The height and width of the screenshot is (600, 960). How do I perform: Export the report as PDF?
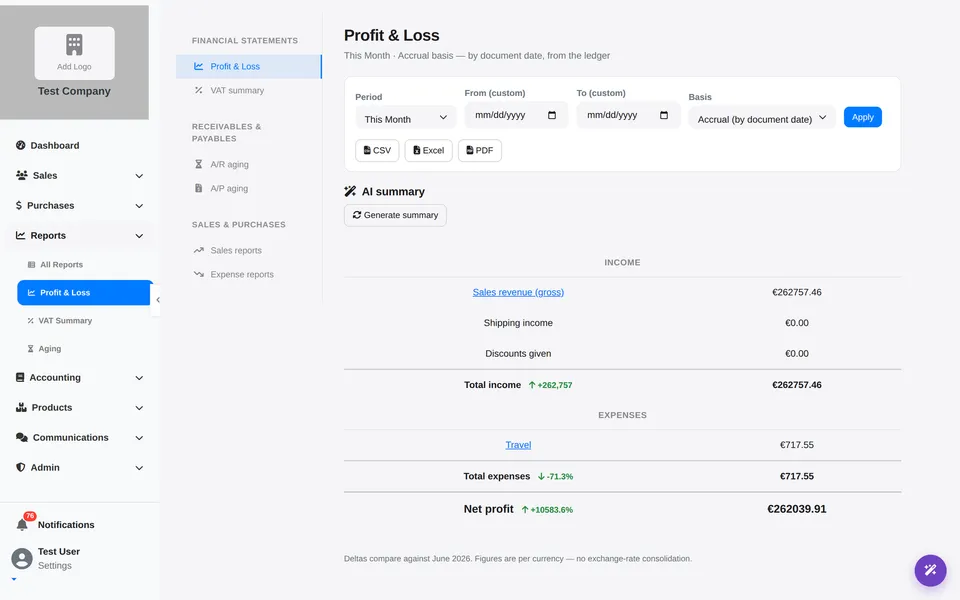(x=480, y=150)
